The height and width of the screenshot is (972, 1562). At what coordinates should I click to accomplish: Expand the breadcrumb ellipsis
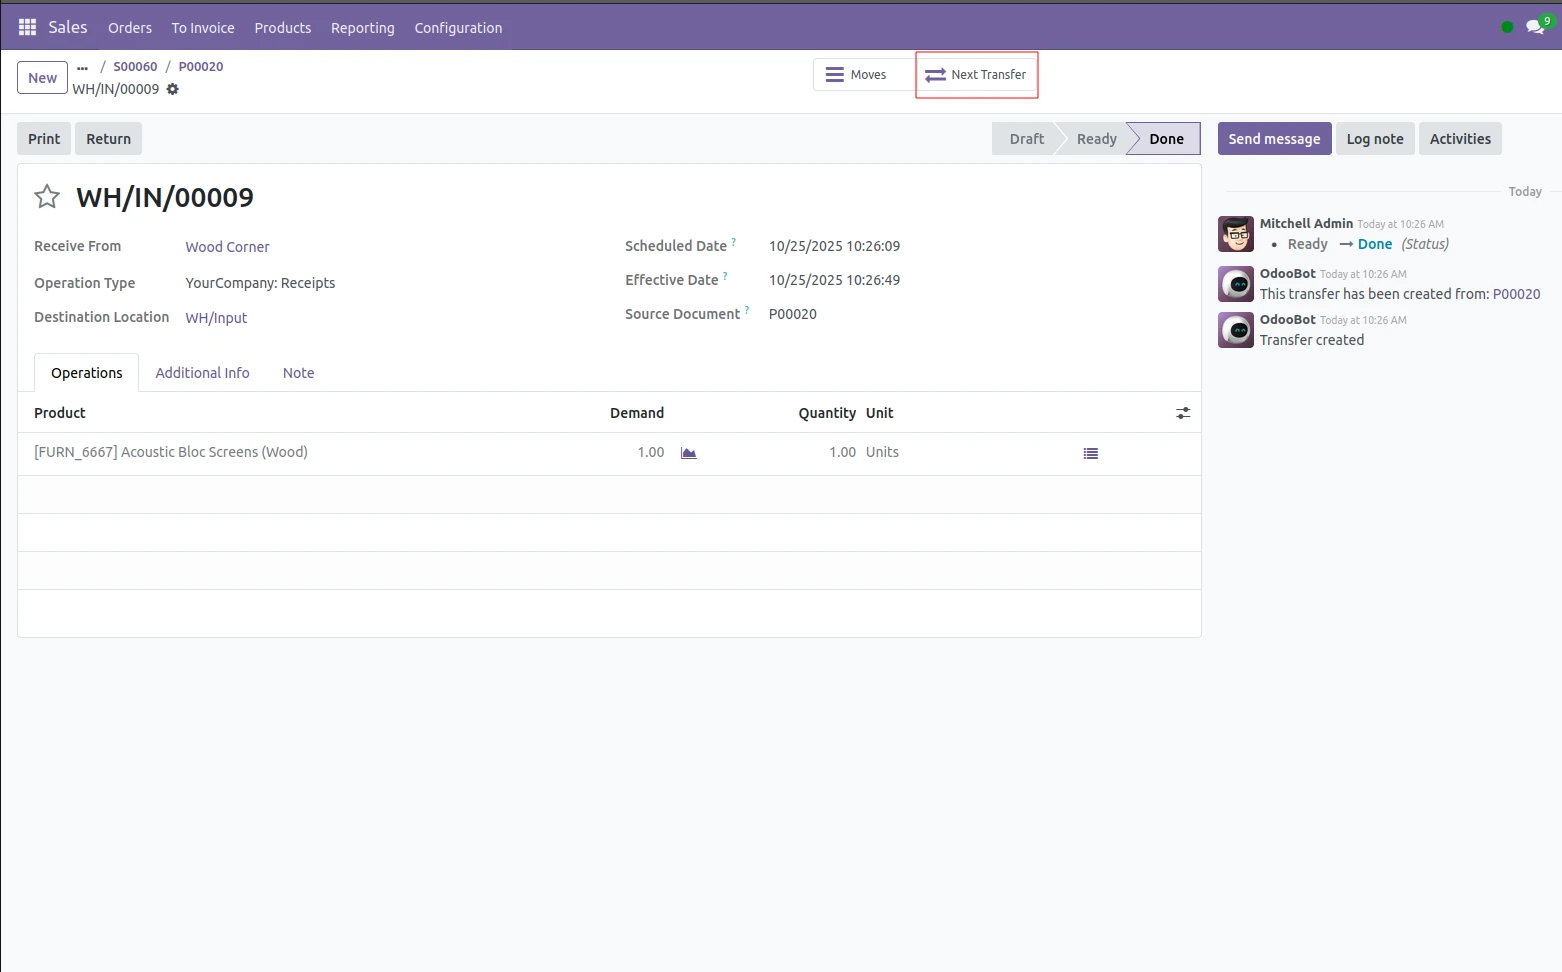coord(82,67)
